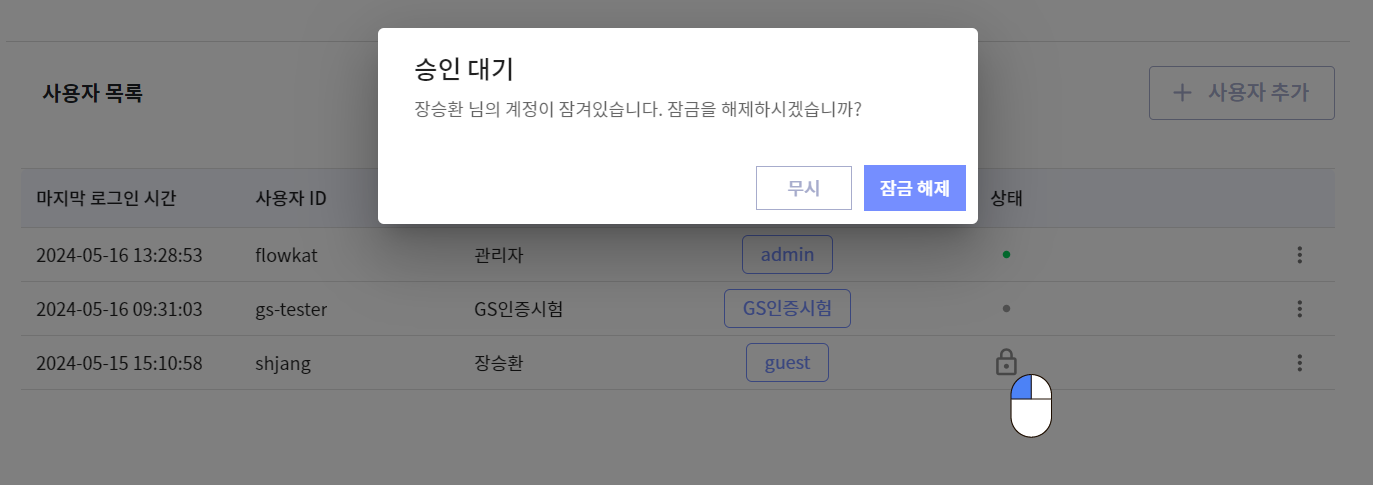Viewport: 1373px width, 485px height.
Task: Open the three-dot menu for flowkat
Action: pyautogui.click(x=1299, y=255)
